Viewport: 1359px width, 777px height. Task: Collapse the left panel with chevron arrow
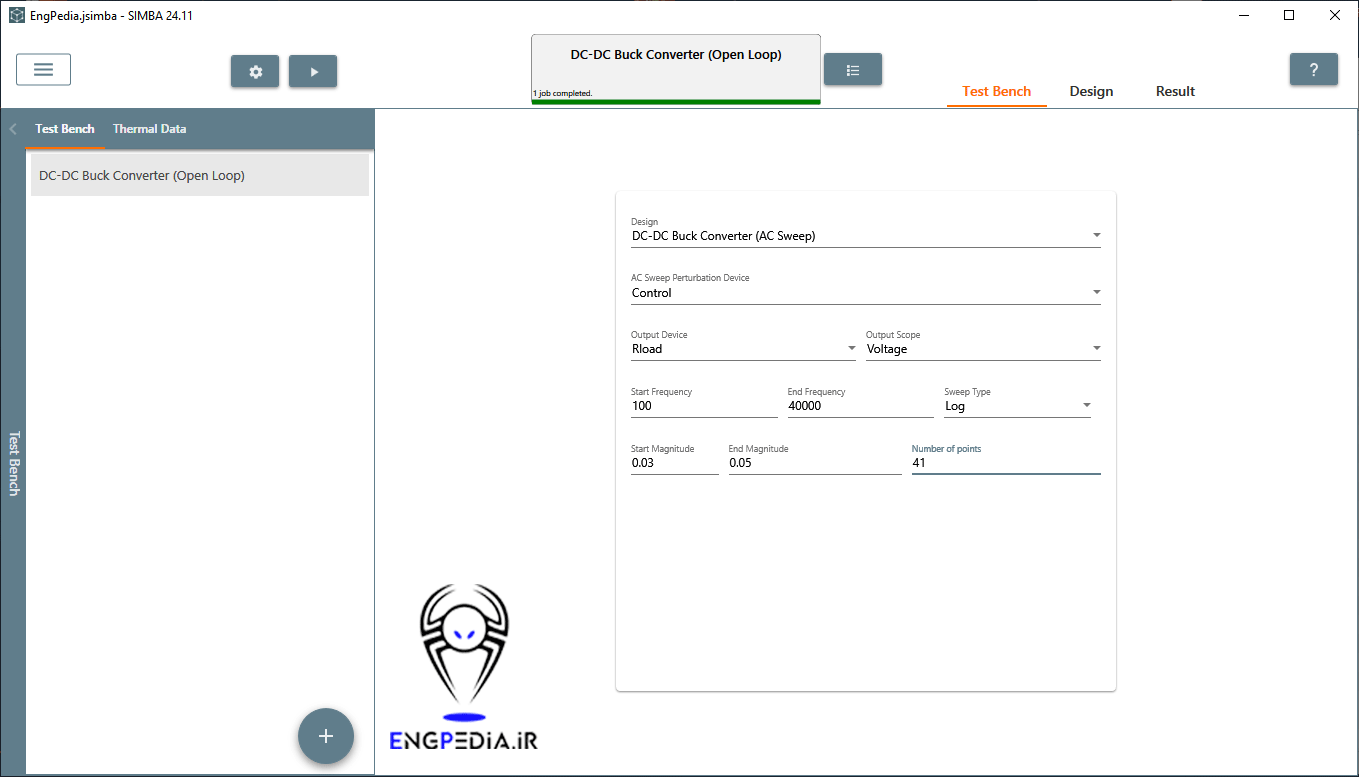pos(13,129)
